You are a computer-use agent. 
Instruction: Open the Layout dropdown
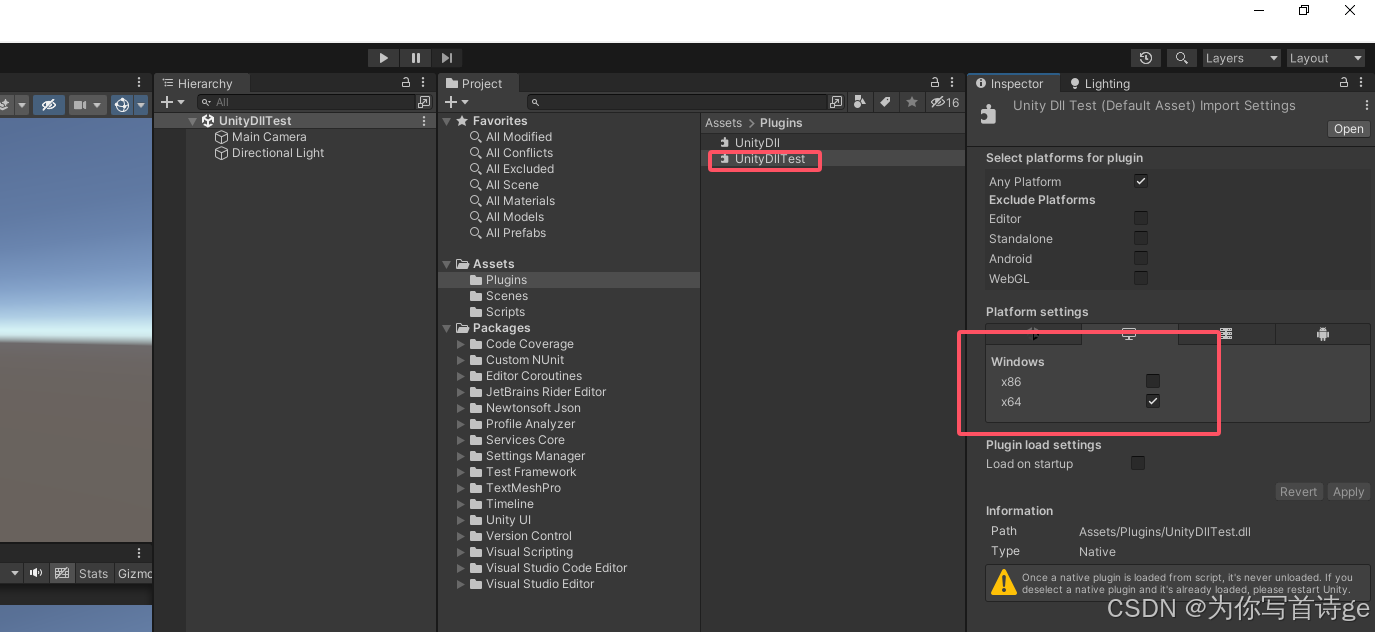tap(1325, 58)
